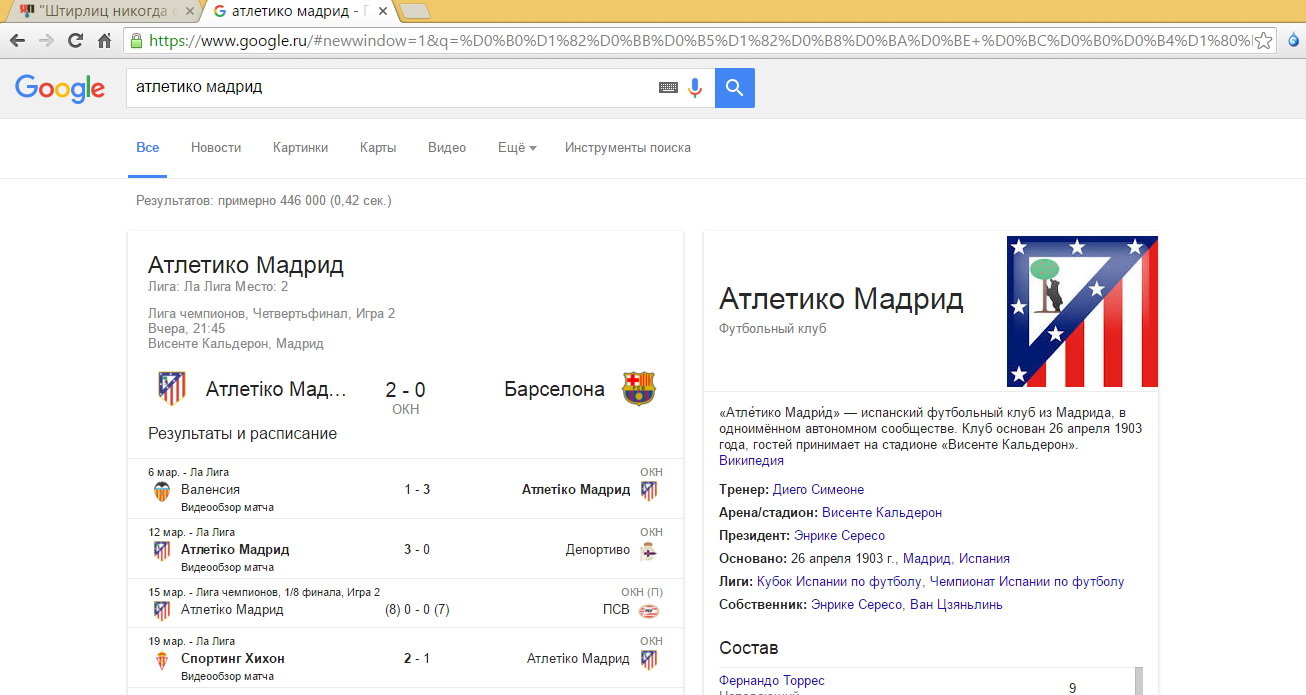Click the Футбольный клуб subtitle
The height and width of the screenshot is (695, 1306).
click(x=773, y=329)
